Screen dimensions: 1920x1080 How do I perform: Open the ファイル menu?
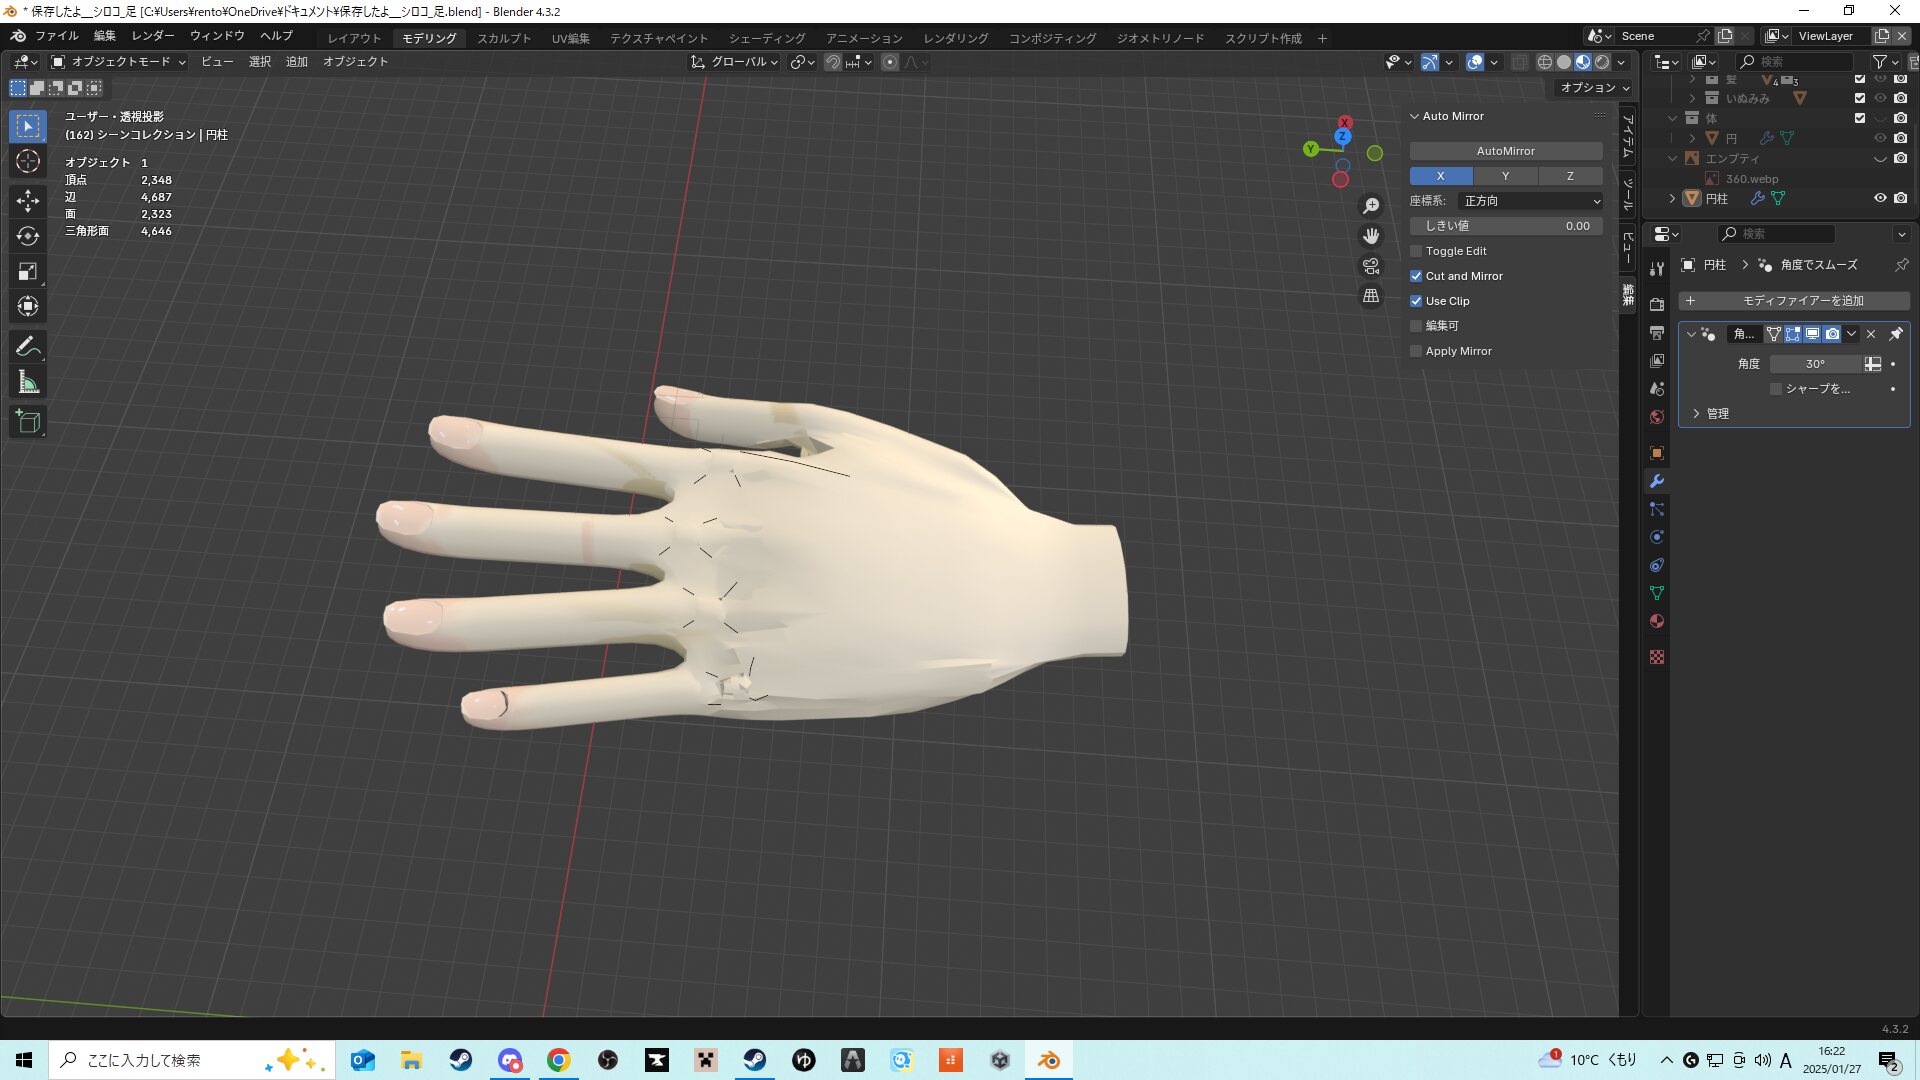[57, 36]
